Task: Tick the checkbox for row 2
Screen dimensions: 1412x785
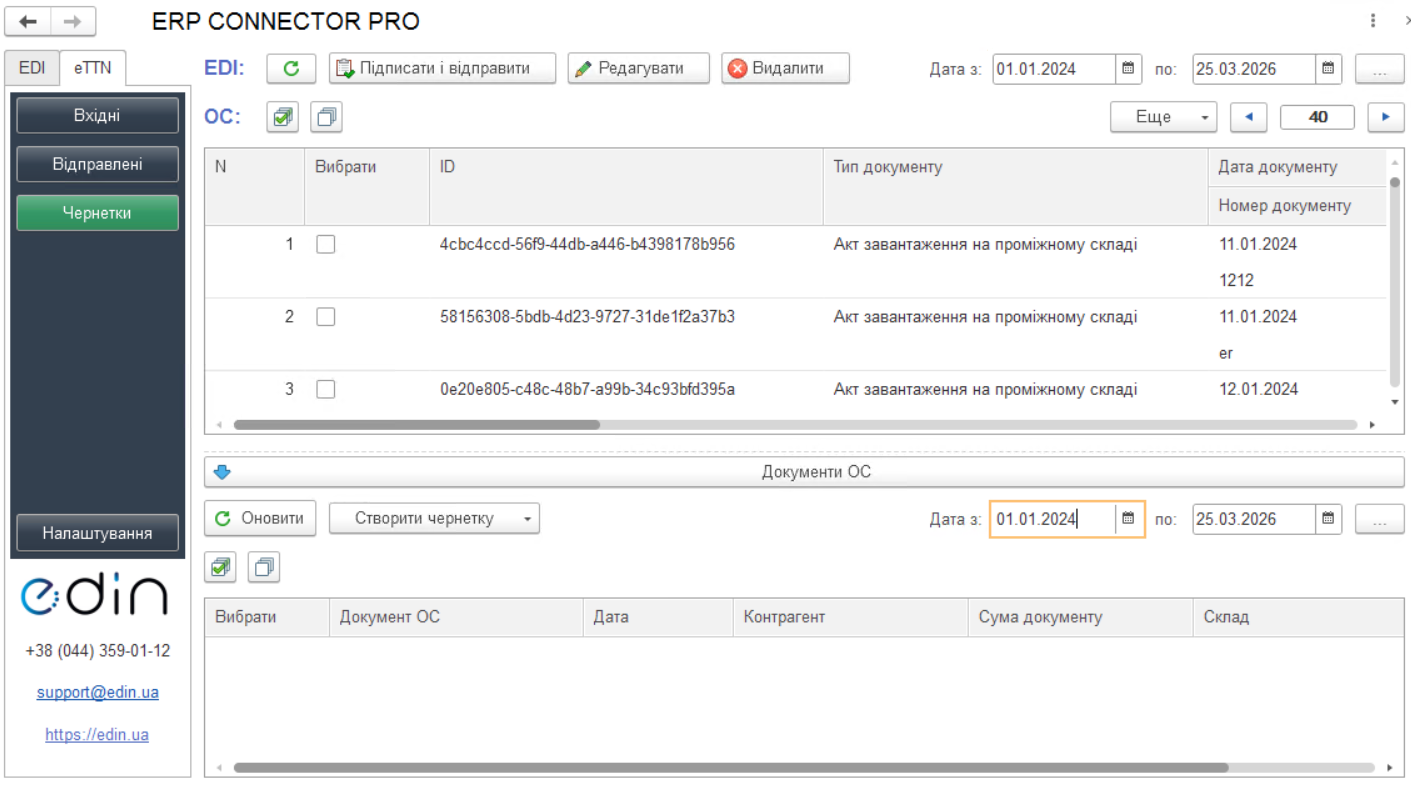Action: pos(326,317)
